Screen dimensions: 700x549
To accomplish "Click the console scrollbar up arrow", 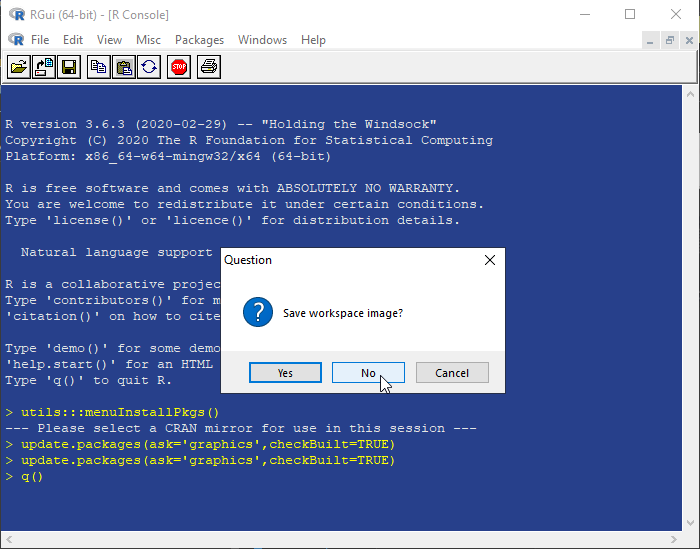I will click(691, 93).
